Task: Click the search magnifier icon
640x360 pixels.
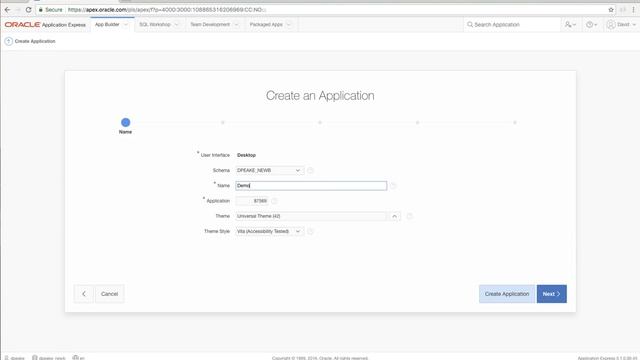Action: (470, 24)
